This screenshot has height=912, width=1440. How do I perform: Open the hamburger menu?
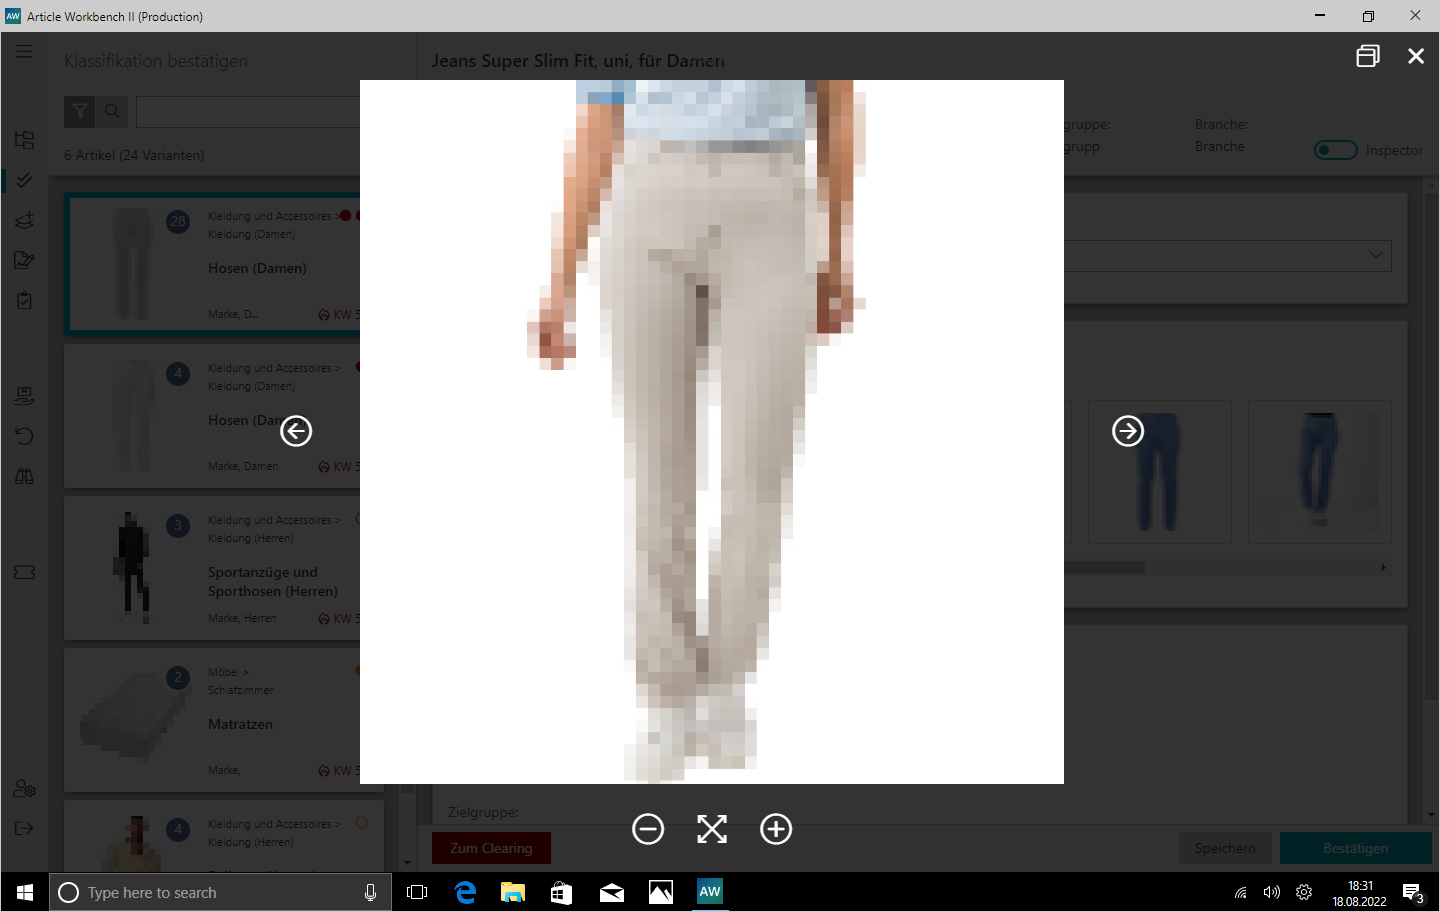click(24, 51)
